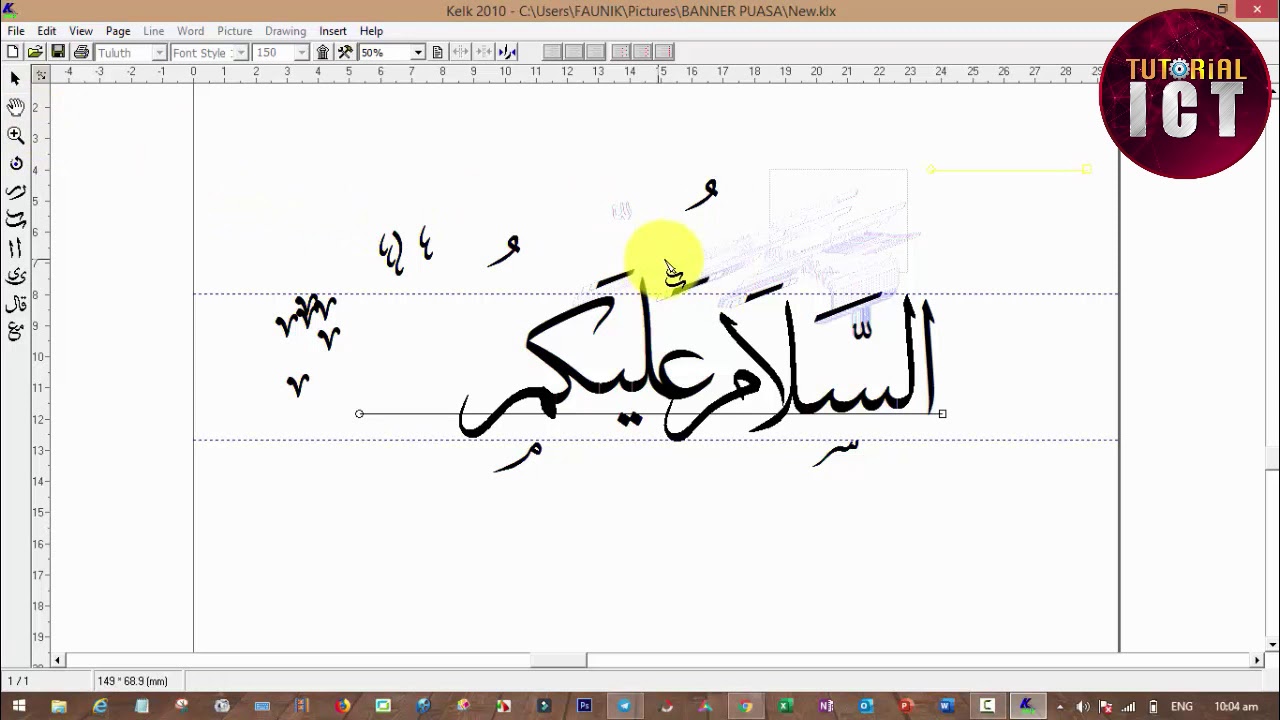Click the 10:04 am clock in tray
The width and height of the screenshot is (1280, 720).
[1236, 706]
